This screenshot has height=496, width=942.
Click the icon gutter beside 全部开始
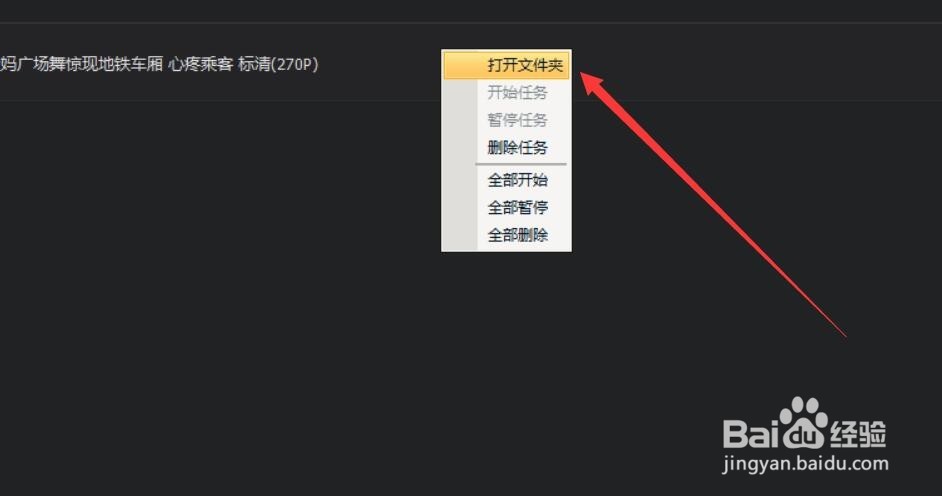coord(460,180)
